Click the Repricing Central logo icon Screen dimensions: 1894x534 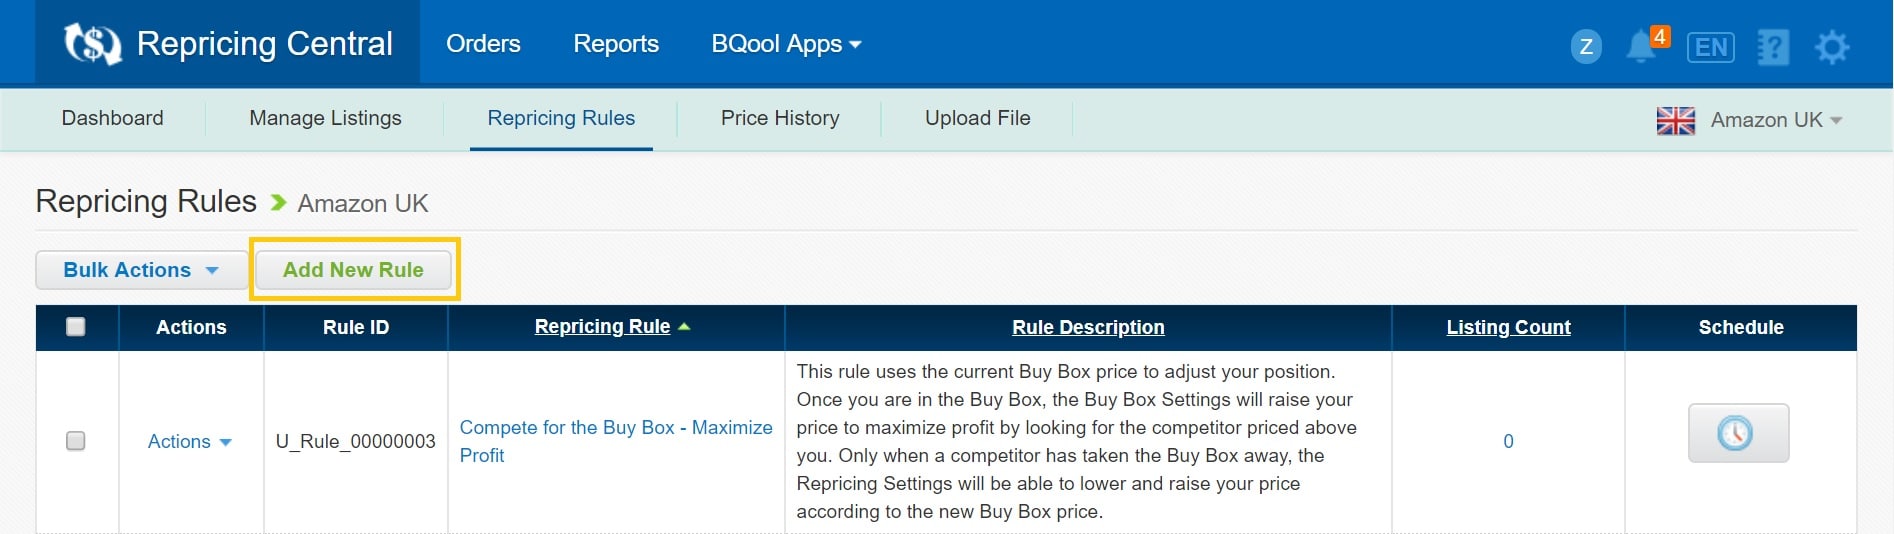click(92, 44)
